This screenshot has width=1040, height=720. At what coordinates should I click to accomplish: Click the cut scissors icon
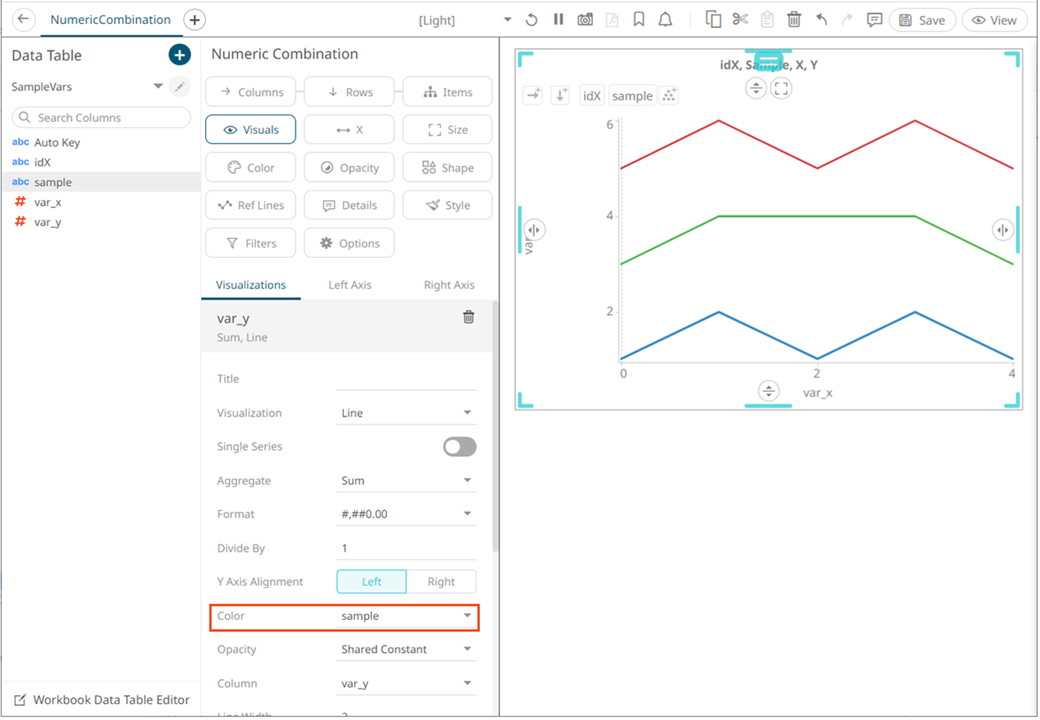point(740,20)
